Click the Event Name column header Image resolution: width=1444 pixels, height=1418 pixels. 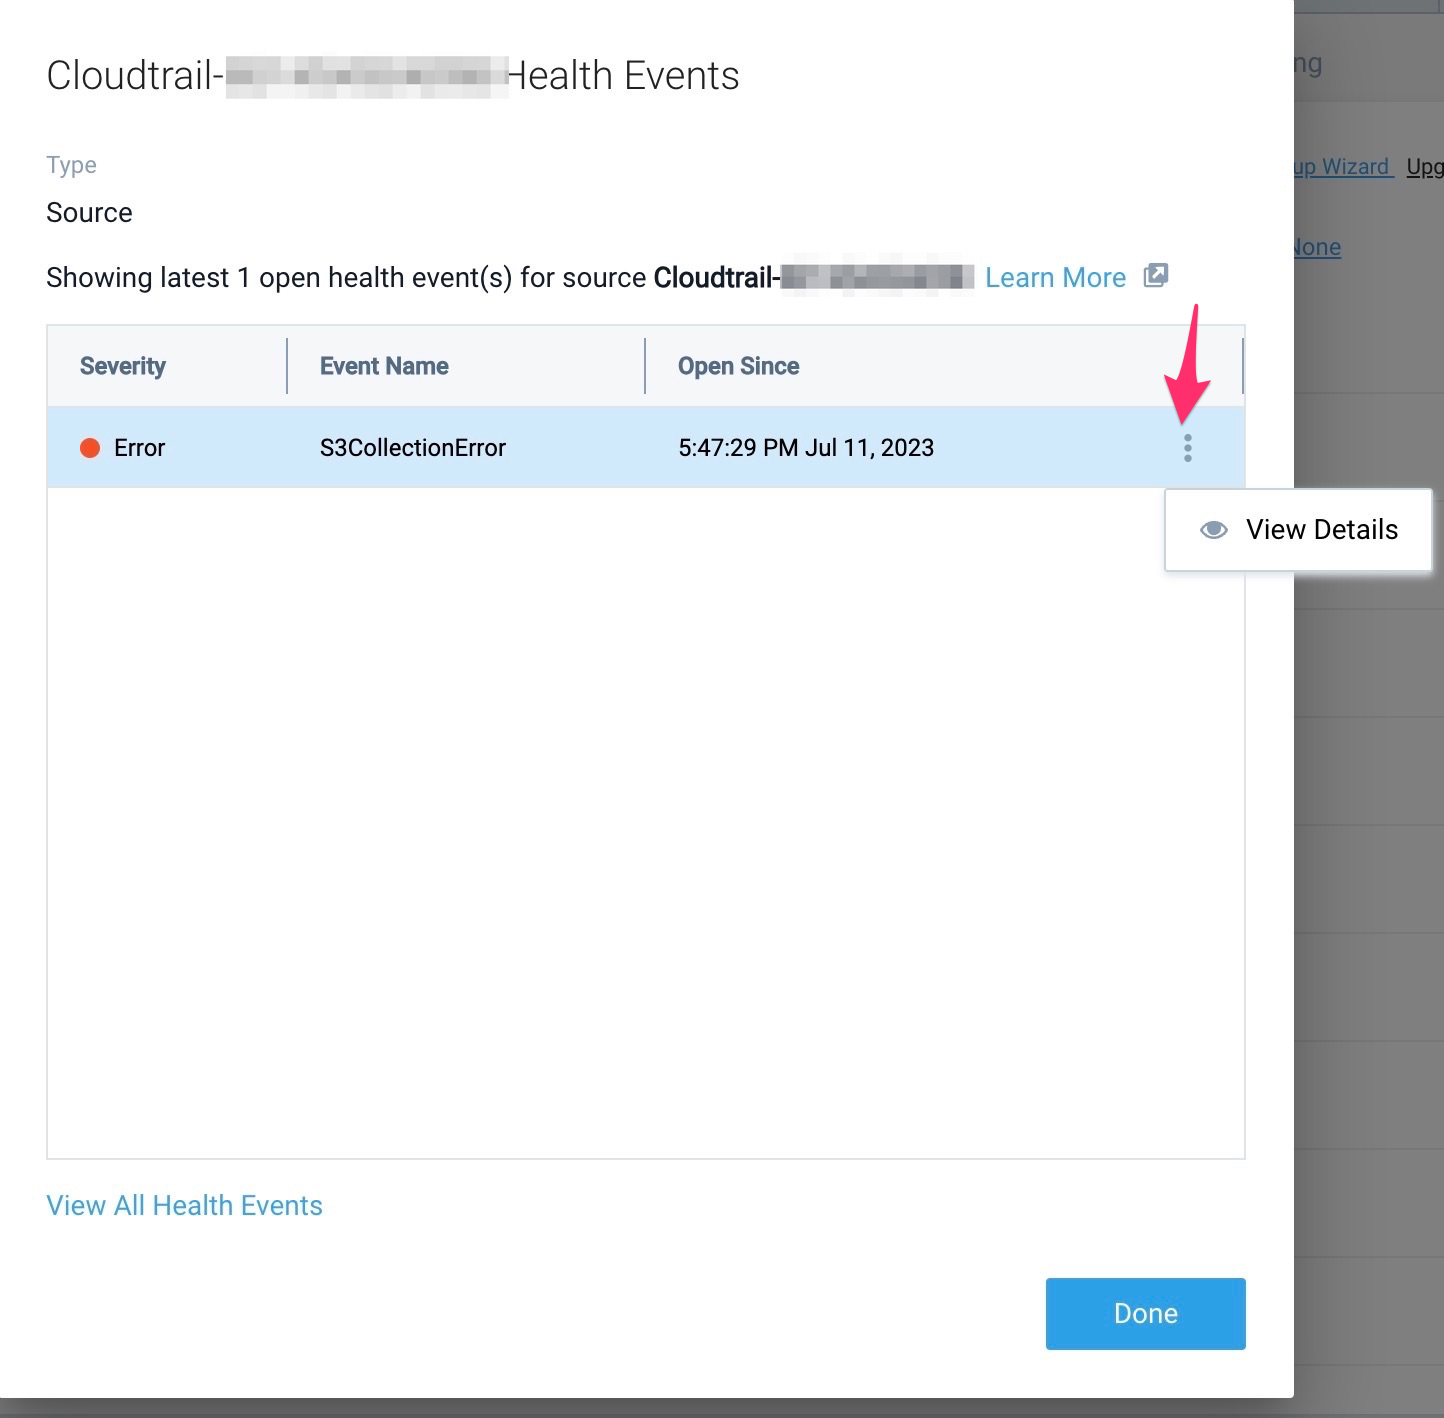(383, 366)
